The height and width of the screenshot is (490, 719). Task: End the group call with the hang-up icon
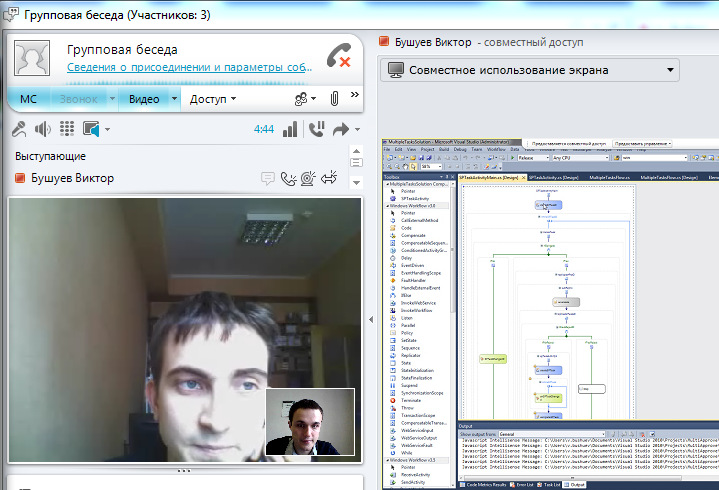(x=339, y=55)
